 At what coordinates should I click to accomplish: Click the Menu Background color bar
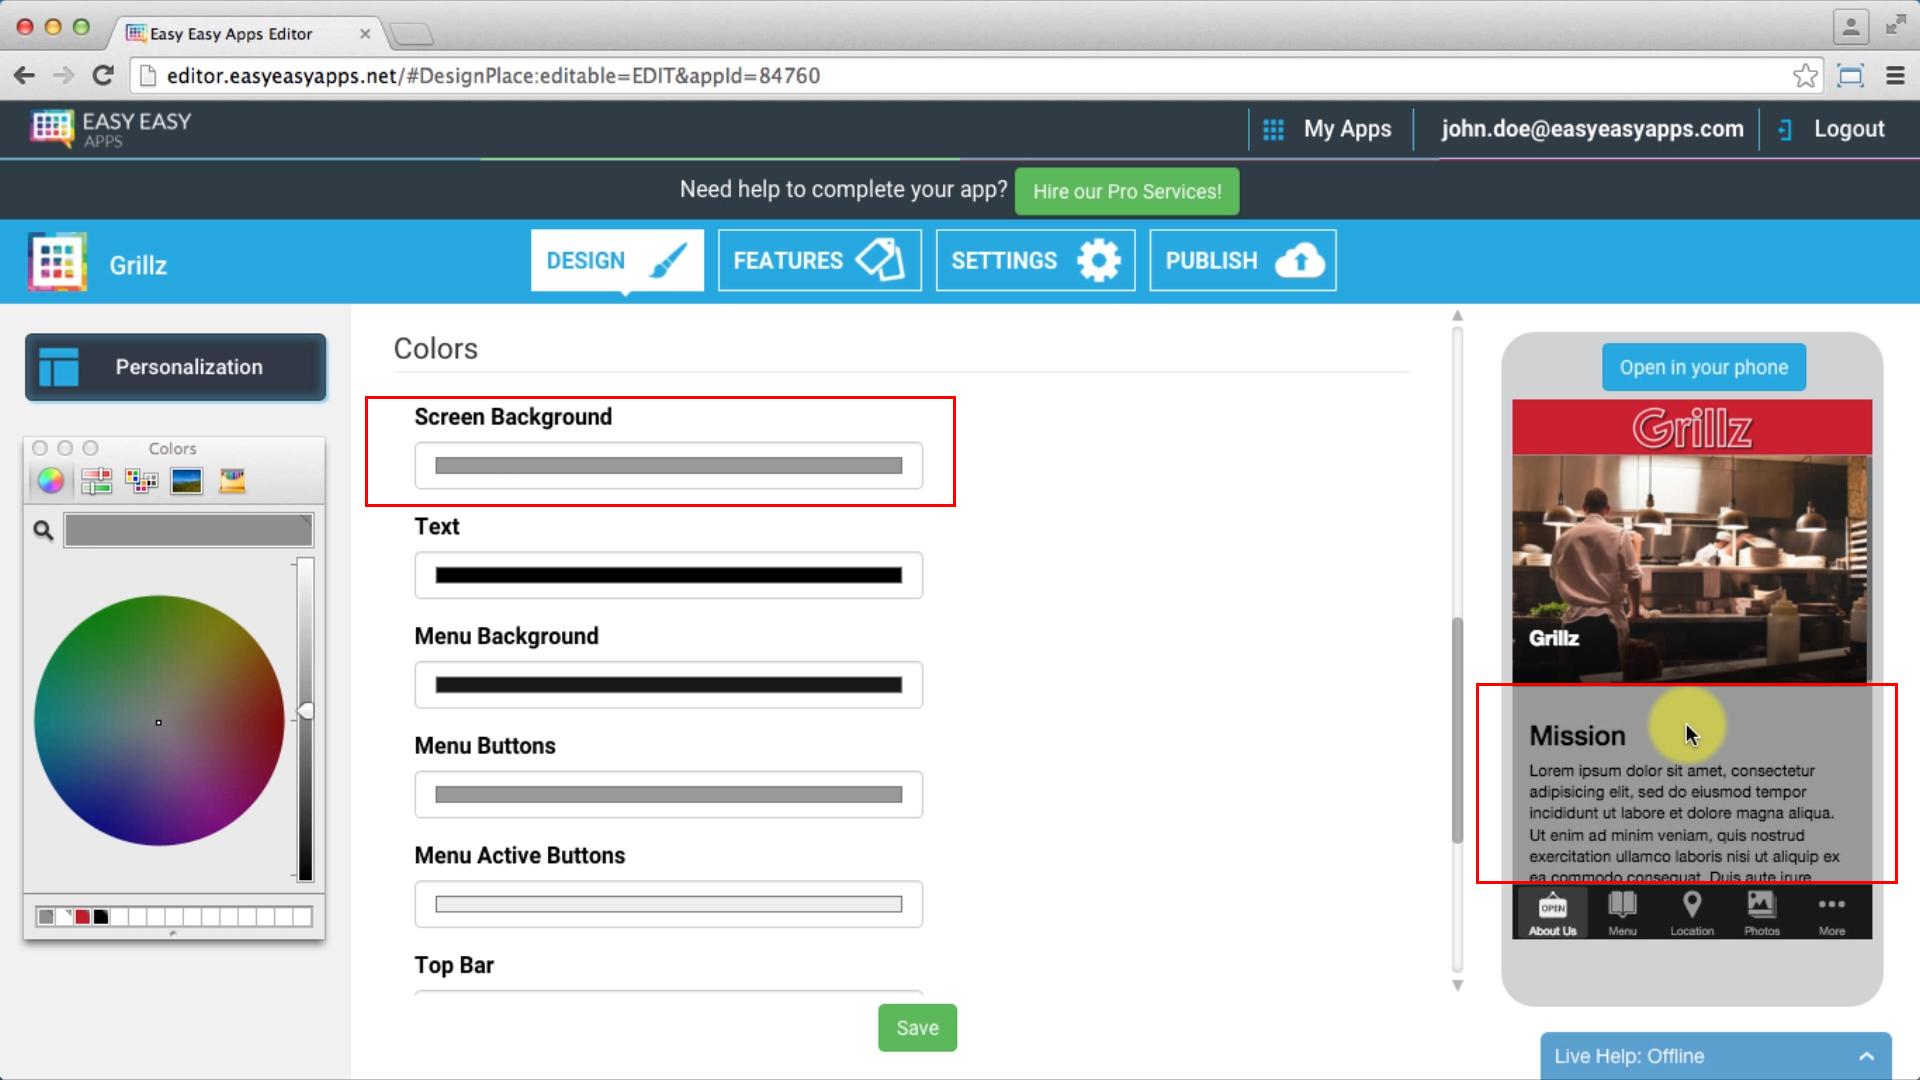pyautogui.click(x=667, y=683)
